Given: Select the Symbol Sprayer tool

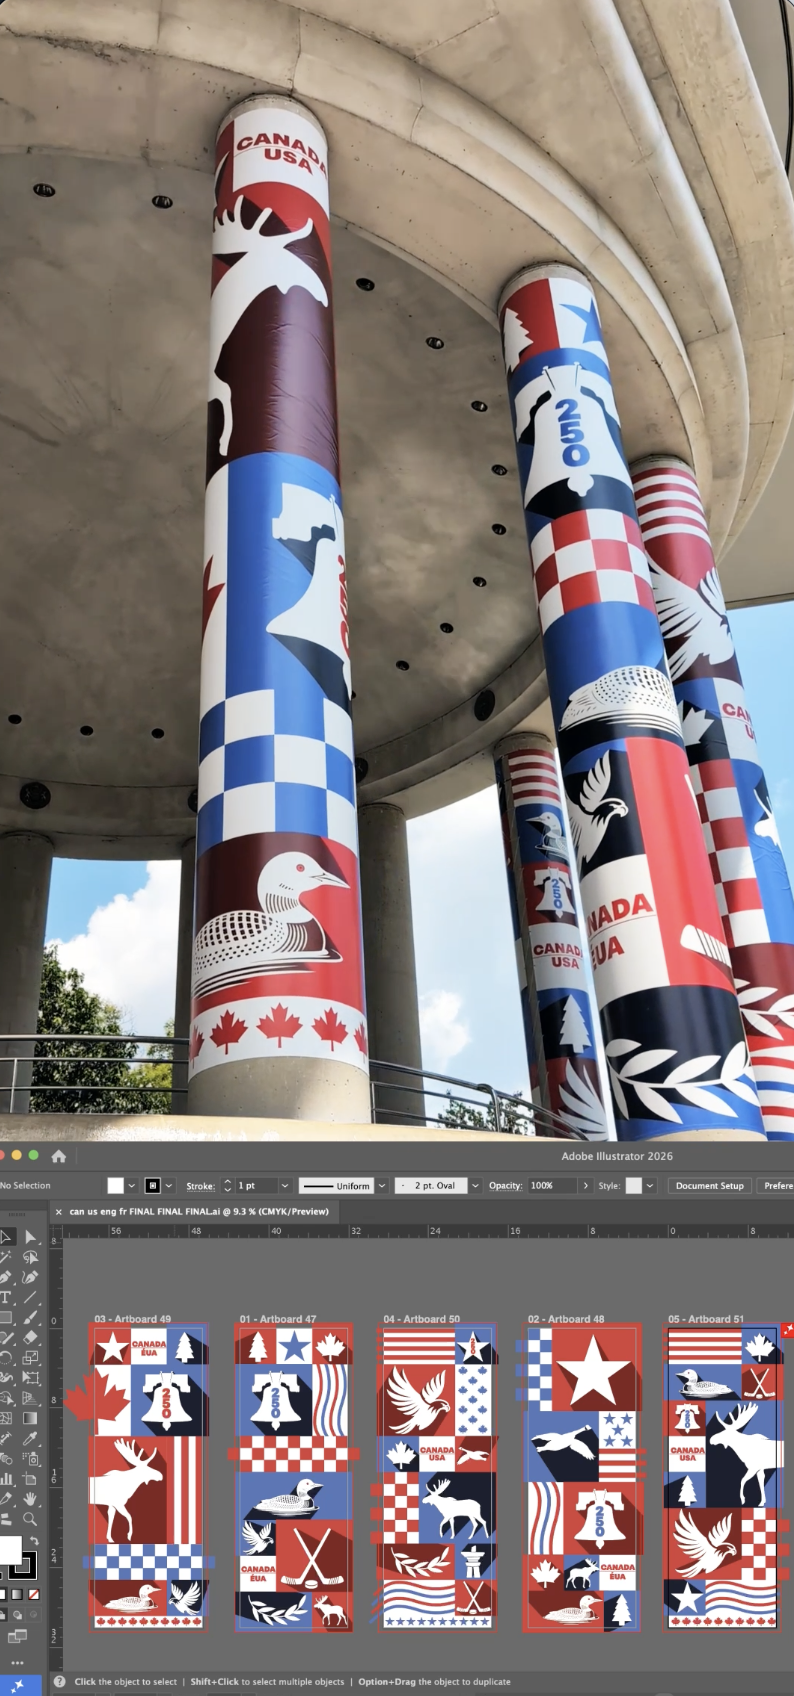Looking at the screenshot, I should pyautogui.click(x=30, y=1457).
